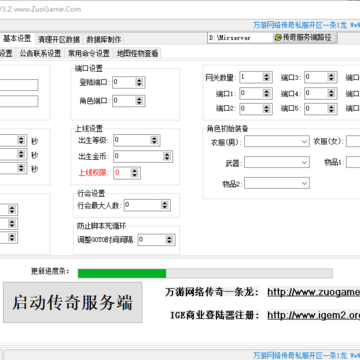Adjust the 端口2 spinner arrows
This screenshot has width=360, height=360.
point(266,109)
